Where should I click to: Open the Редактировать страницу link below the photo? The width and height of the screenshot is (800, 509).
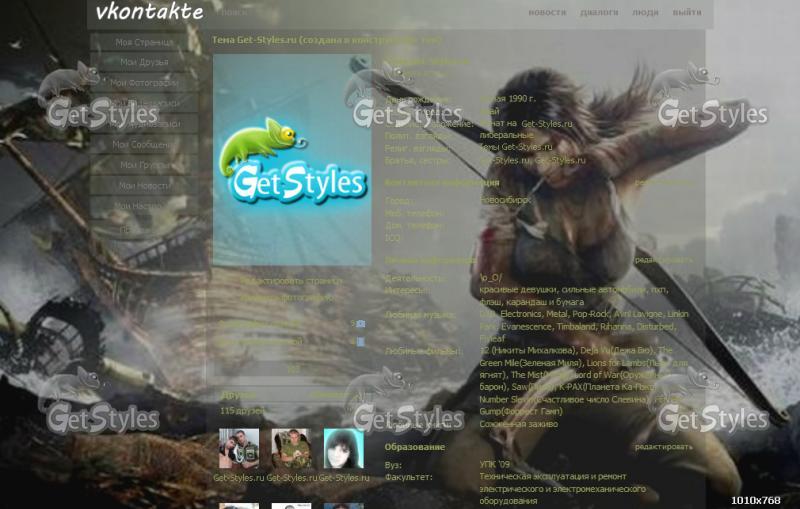coord(291,281)
